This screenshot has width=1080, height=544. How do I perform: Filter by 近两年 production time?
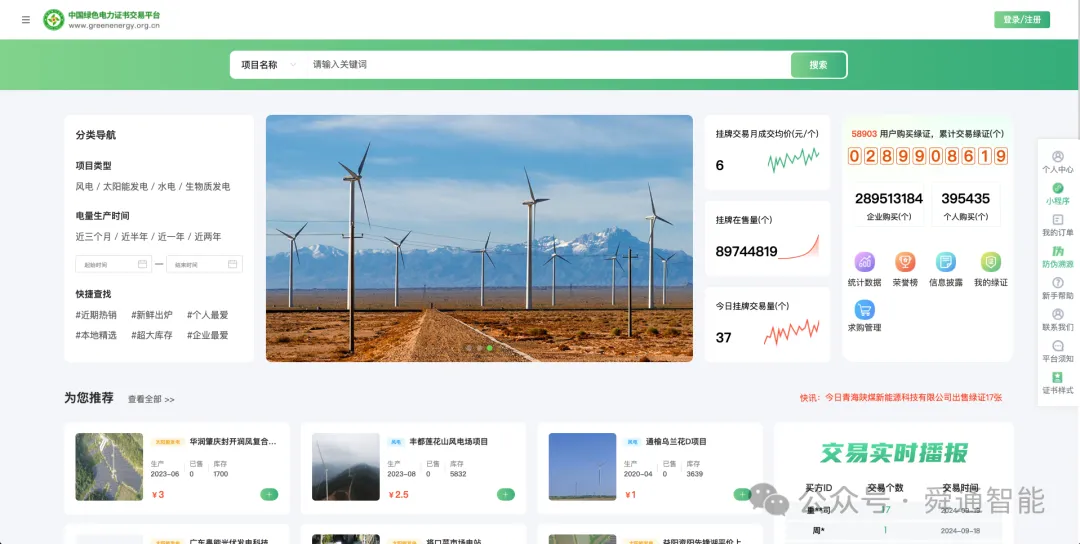coord(208,236)
